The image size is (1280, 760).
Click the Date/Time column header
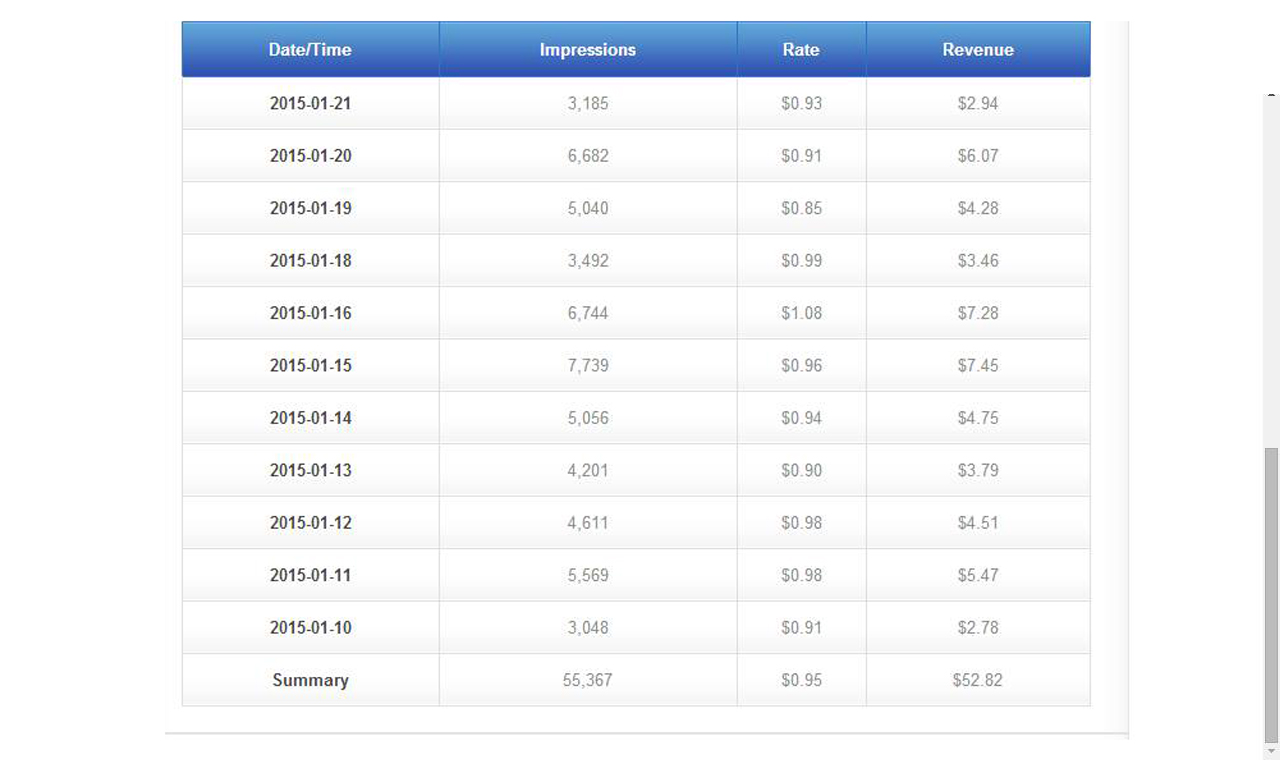(x=310, y=49)
